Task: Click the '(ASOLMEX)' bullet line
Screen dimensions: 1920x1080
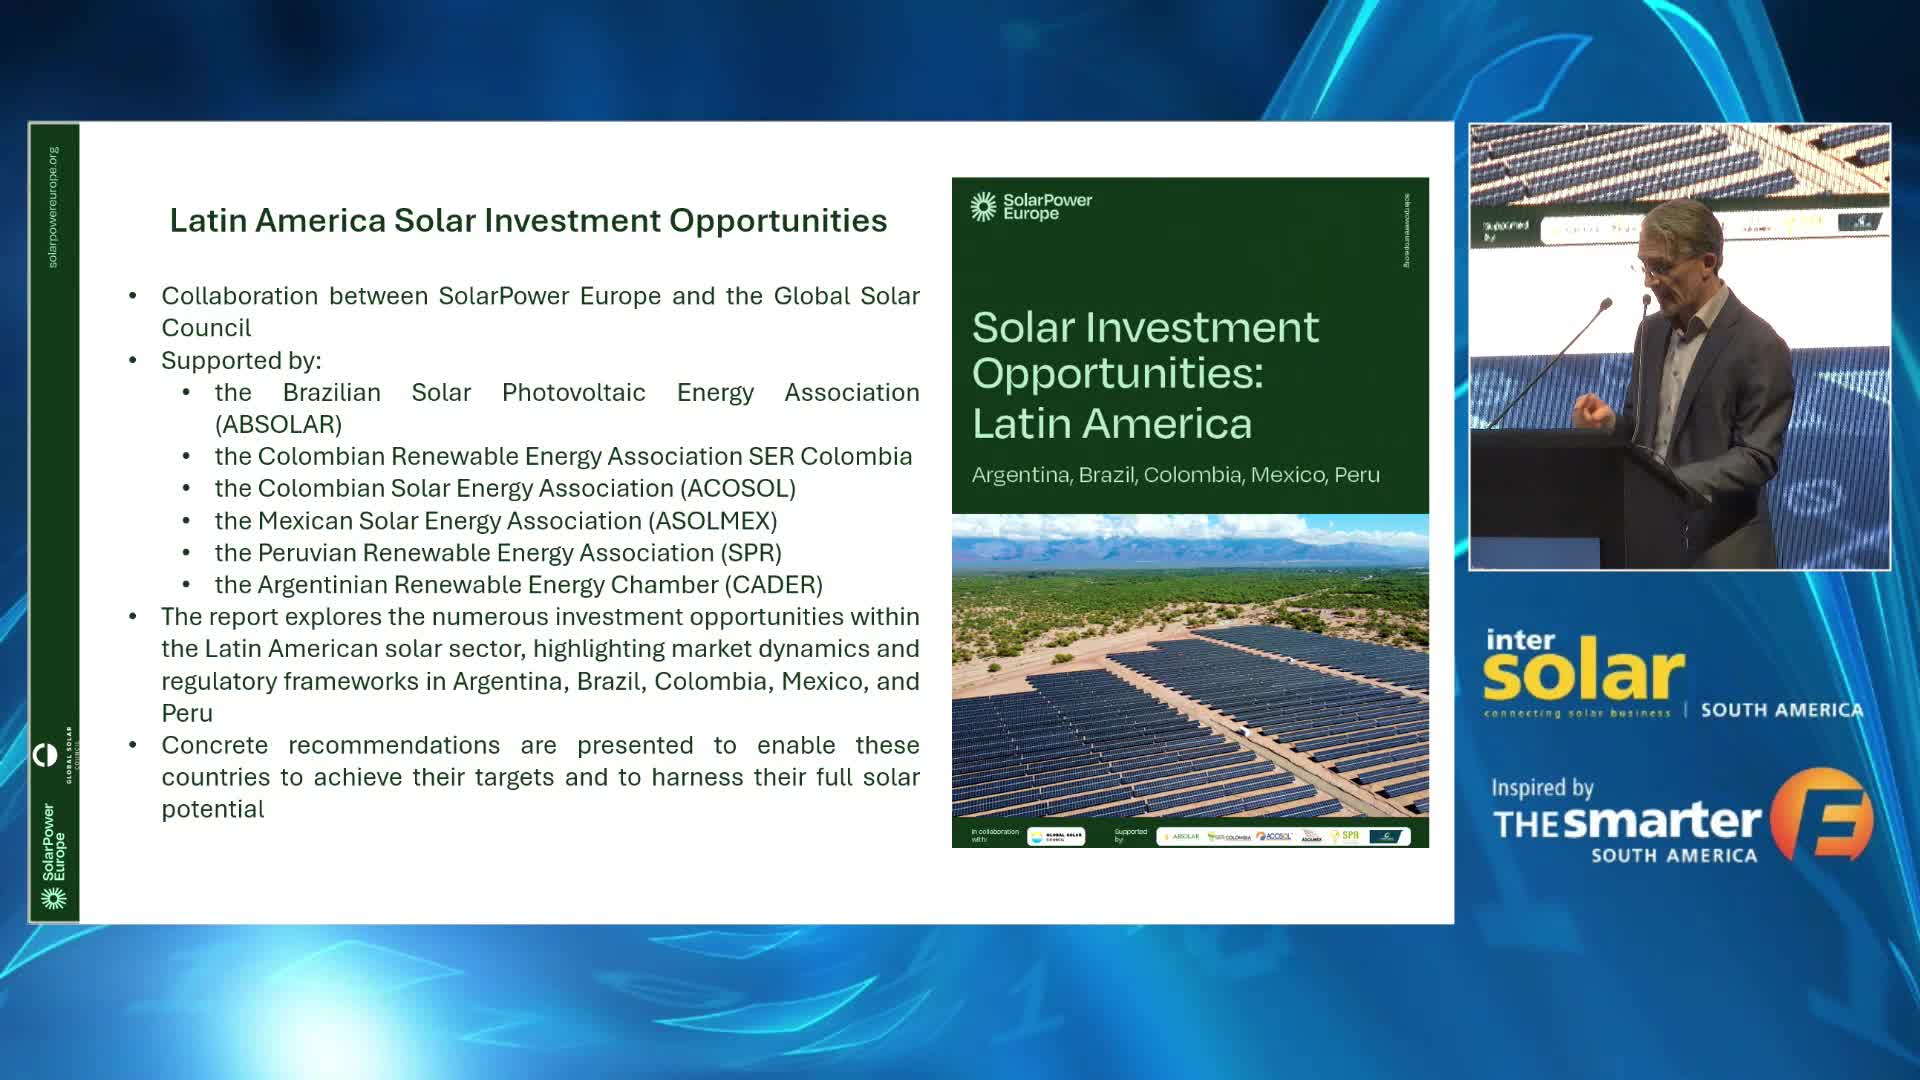Action: coord(496,521)
